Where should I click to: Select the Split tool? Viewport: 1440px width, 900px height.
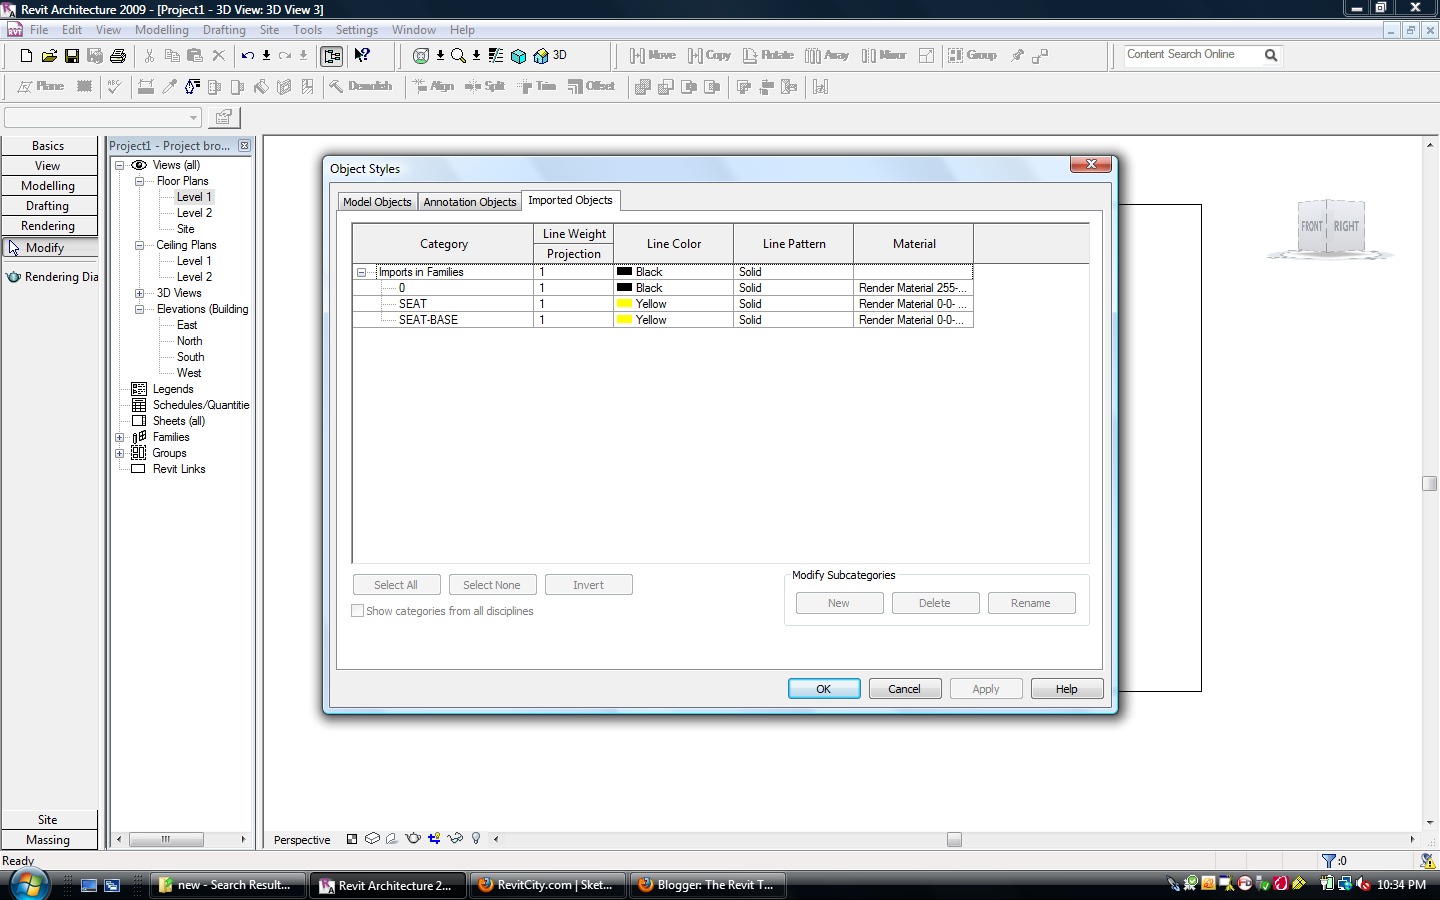coord(485,87)
